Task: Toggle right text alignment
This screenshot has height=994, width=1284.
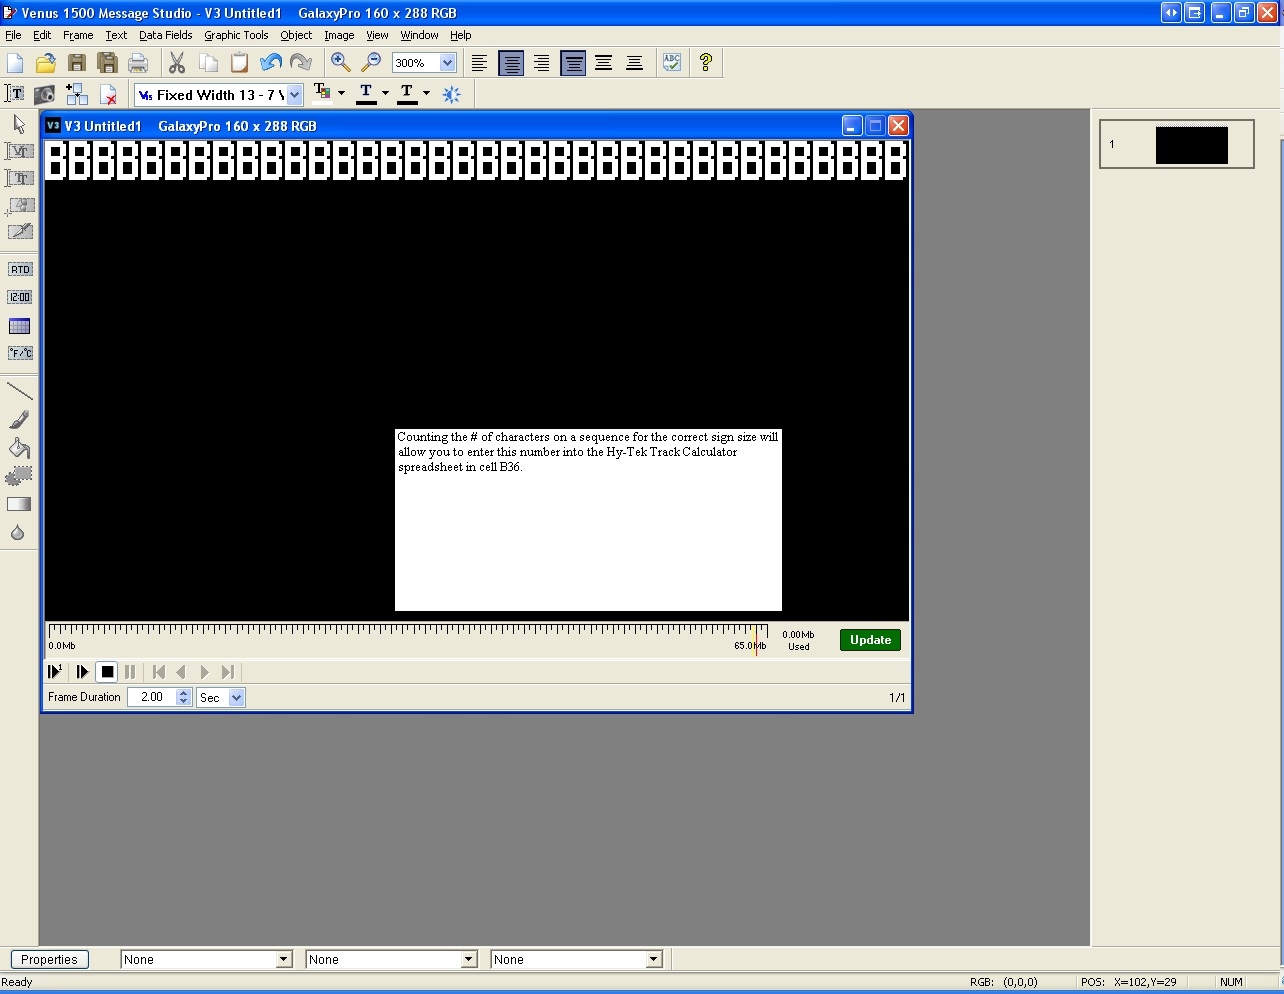Action: coord(541,63)
